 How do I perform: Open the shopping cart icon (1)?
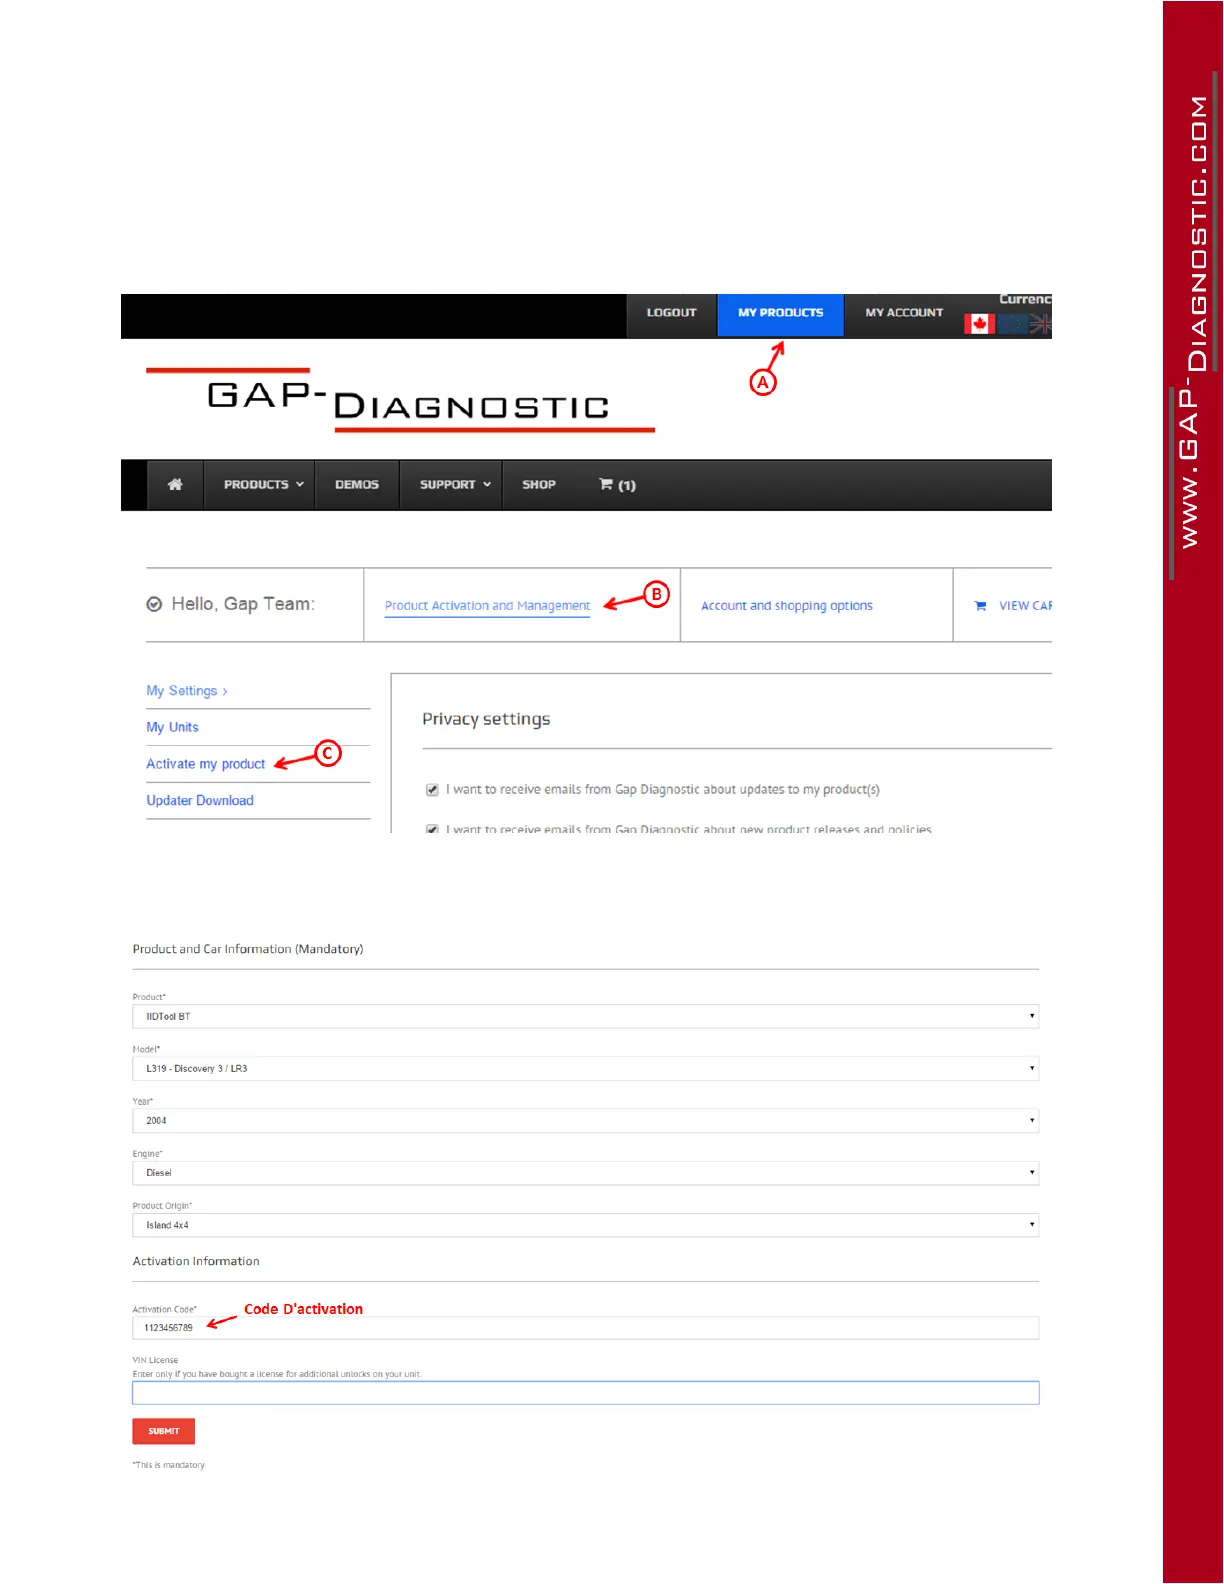pos(617,485)
